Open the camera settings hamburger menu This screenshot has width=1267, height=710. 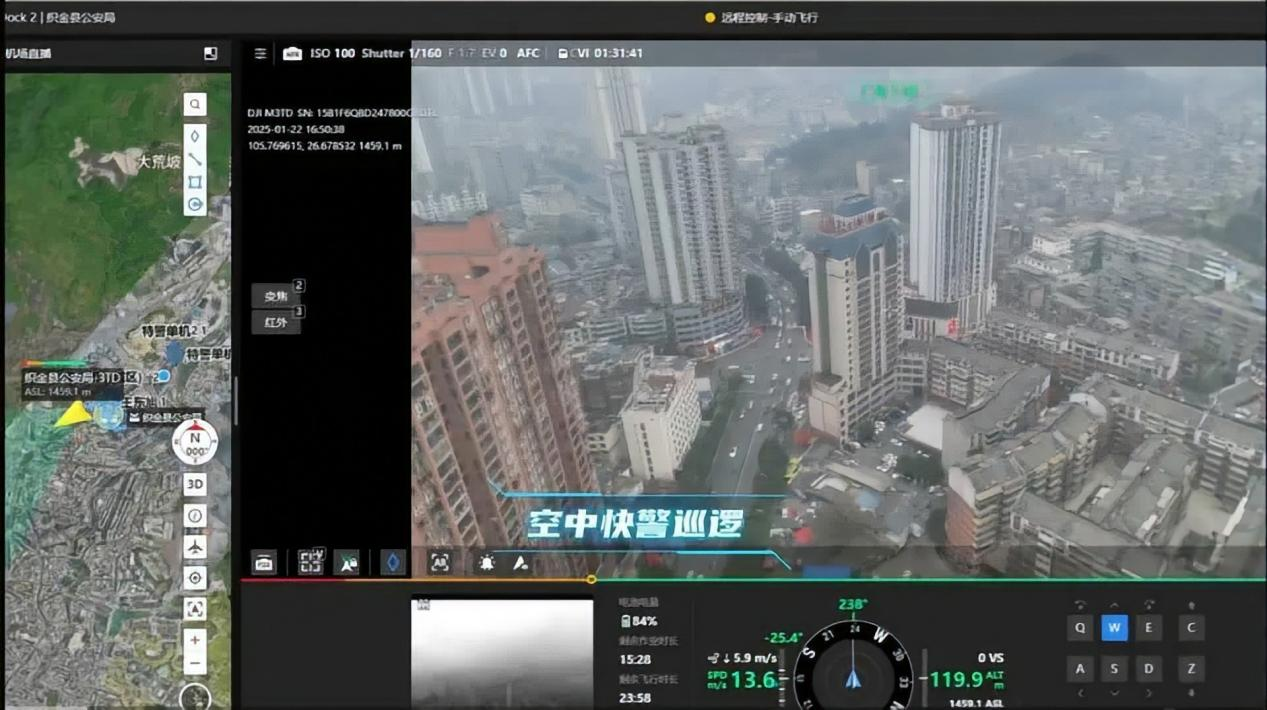260,53
